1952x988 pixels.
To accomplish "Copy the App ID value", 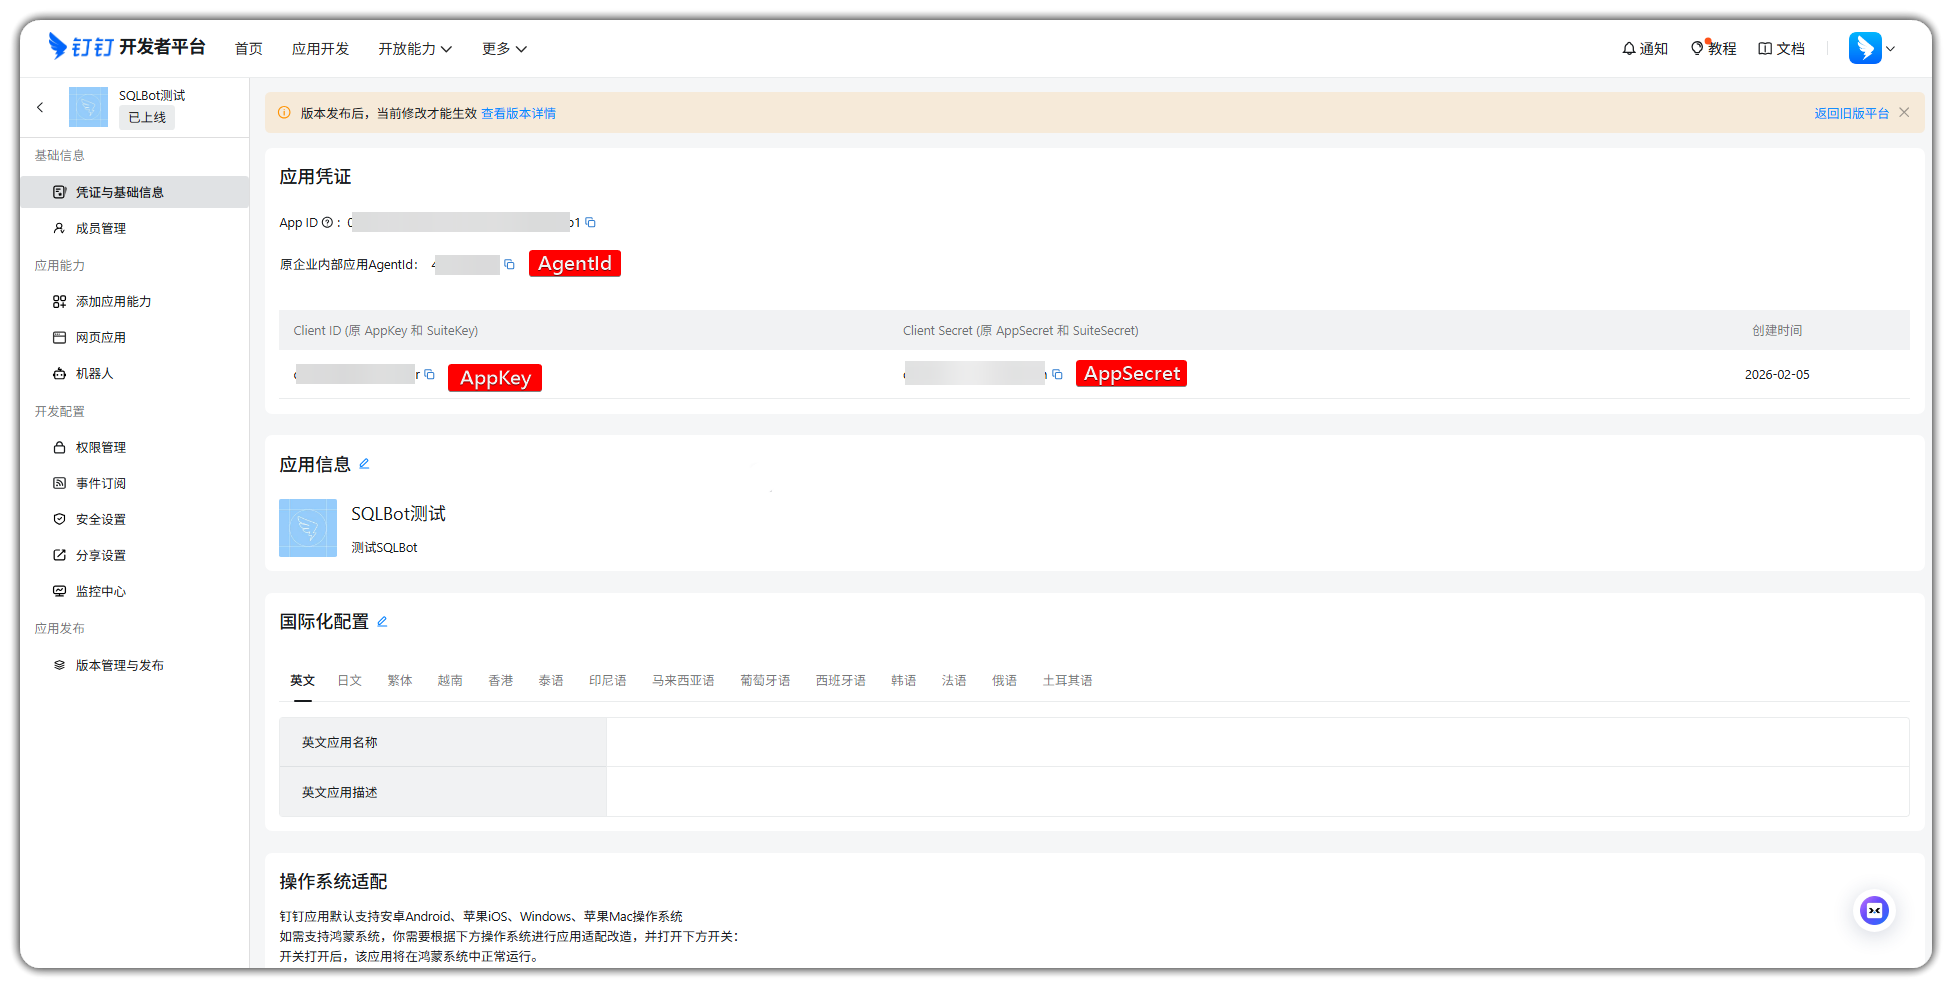I will coord(590,223).
